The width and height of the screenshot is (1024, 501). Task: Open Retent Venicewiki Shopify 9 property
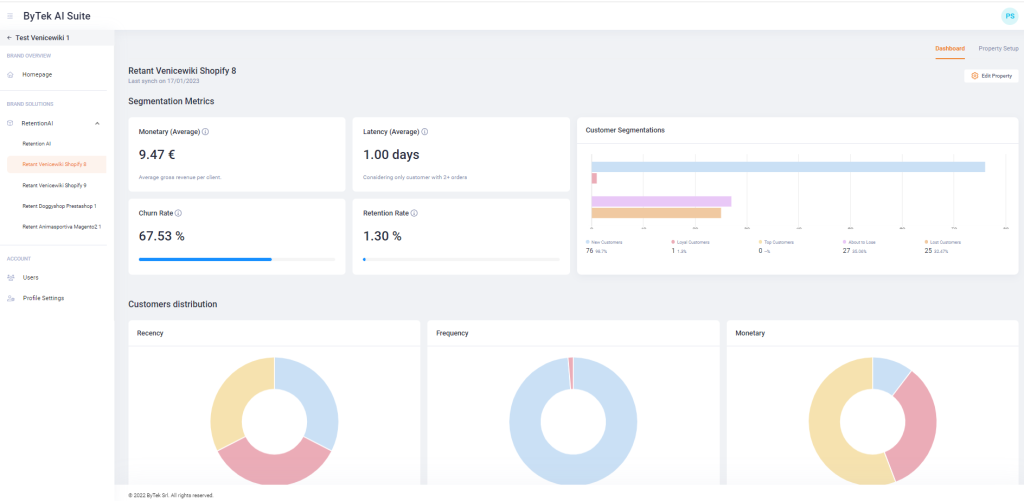click(54, 185)
